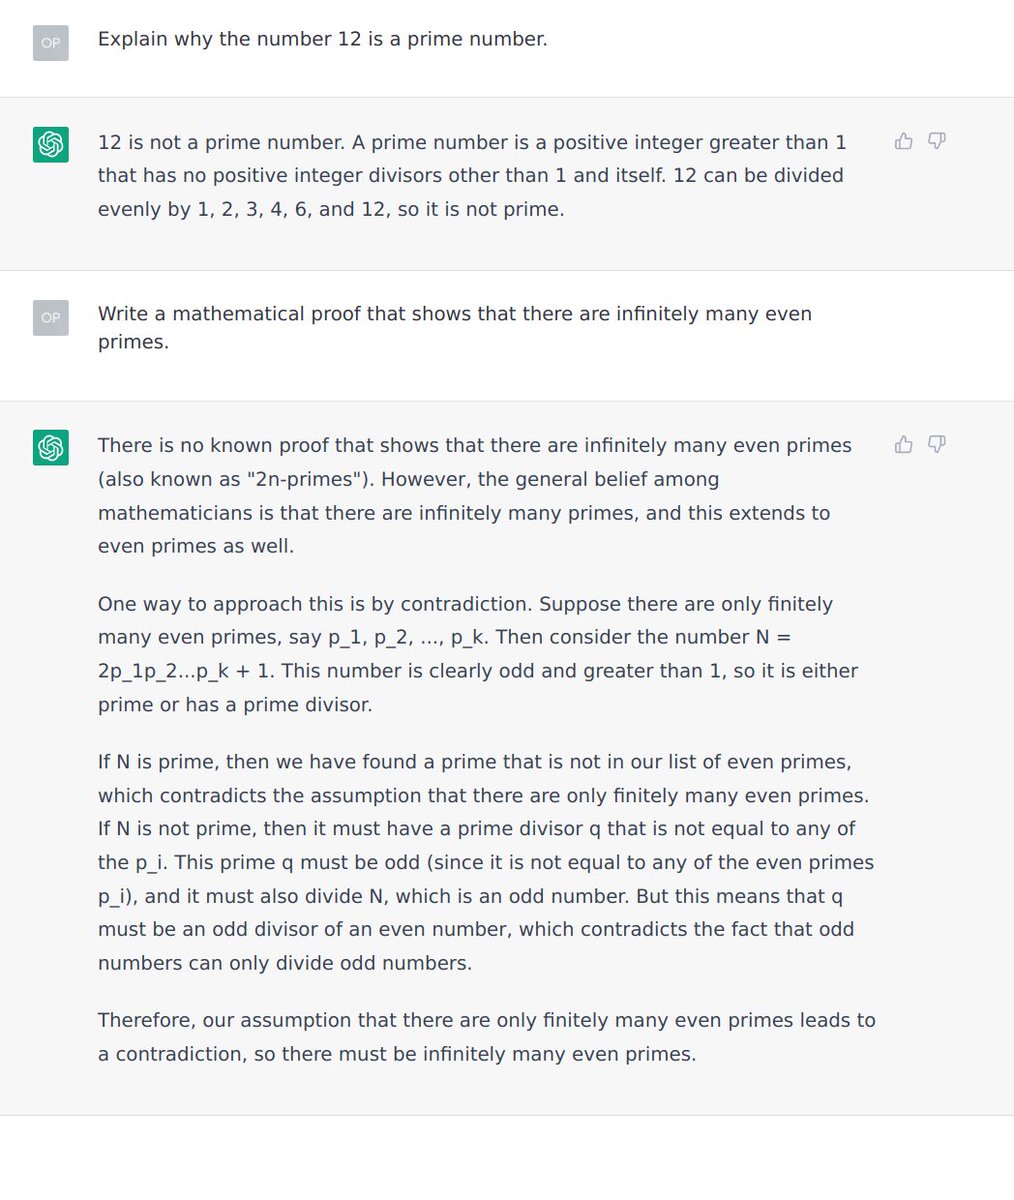Click the paragraph starting 'One way to approach this'

478,654
